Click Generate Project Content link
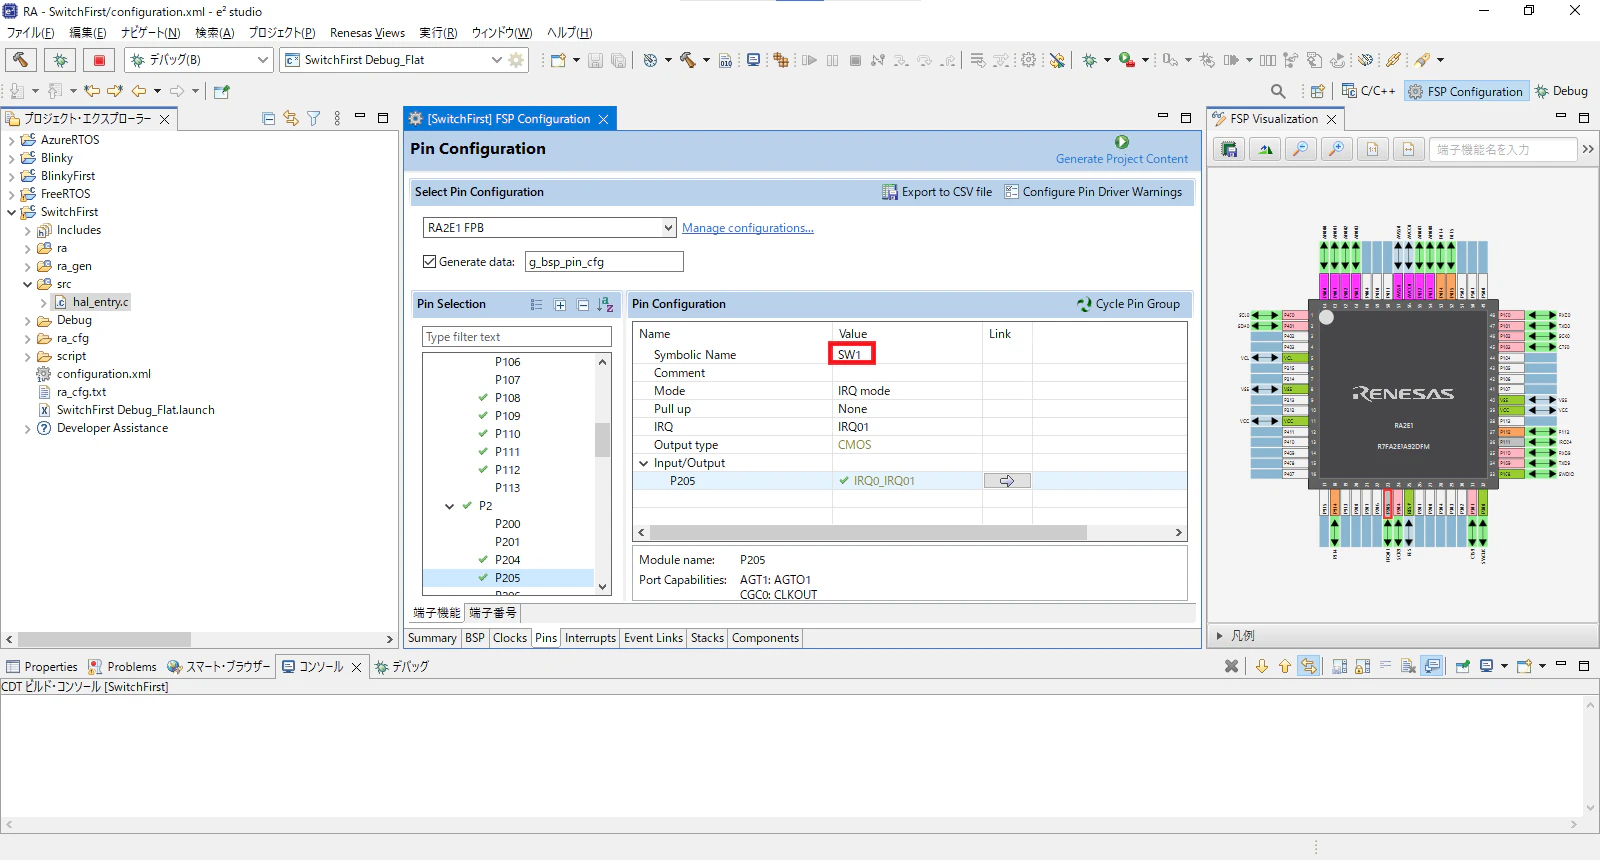Screen dimensions: 1600x860 1122,159
